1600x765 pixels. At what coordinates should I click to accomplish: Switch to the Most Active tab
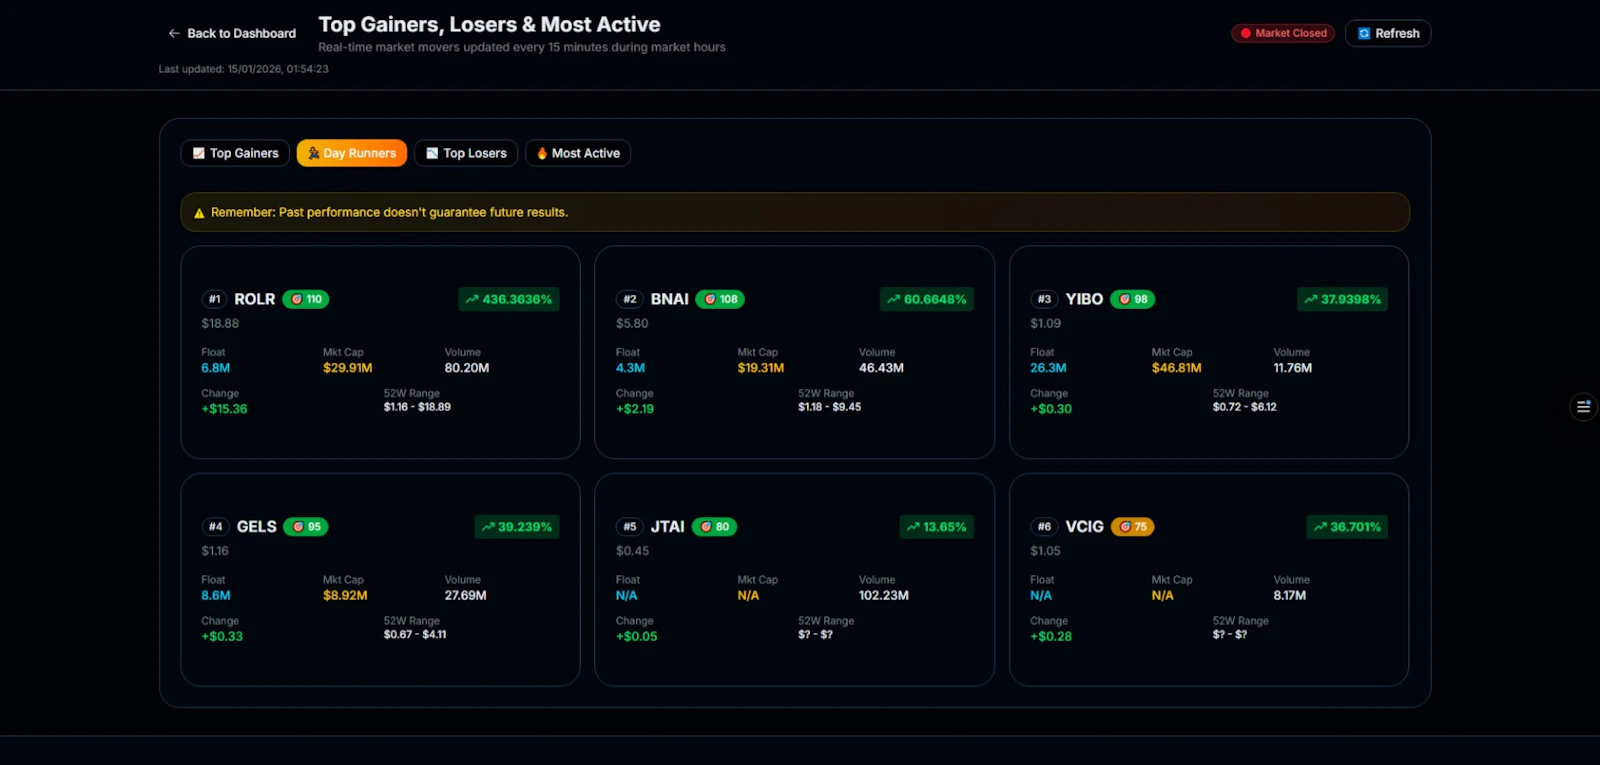click(578, 153)
